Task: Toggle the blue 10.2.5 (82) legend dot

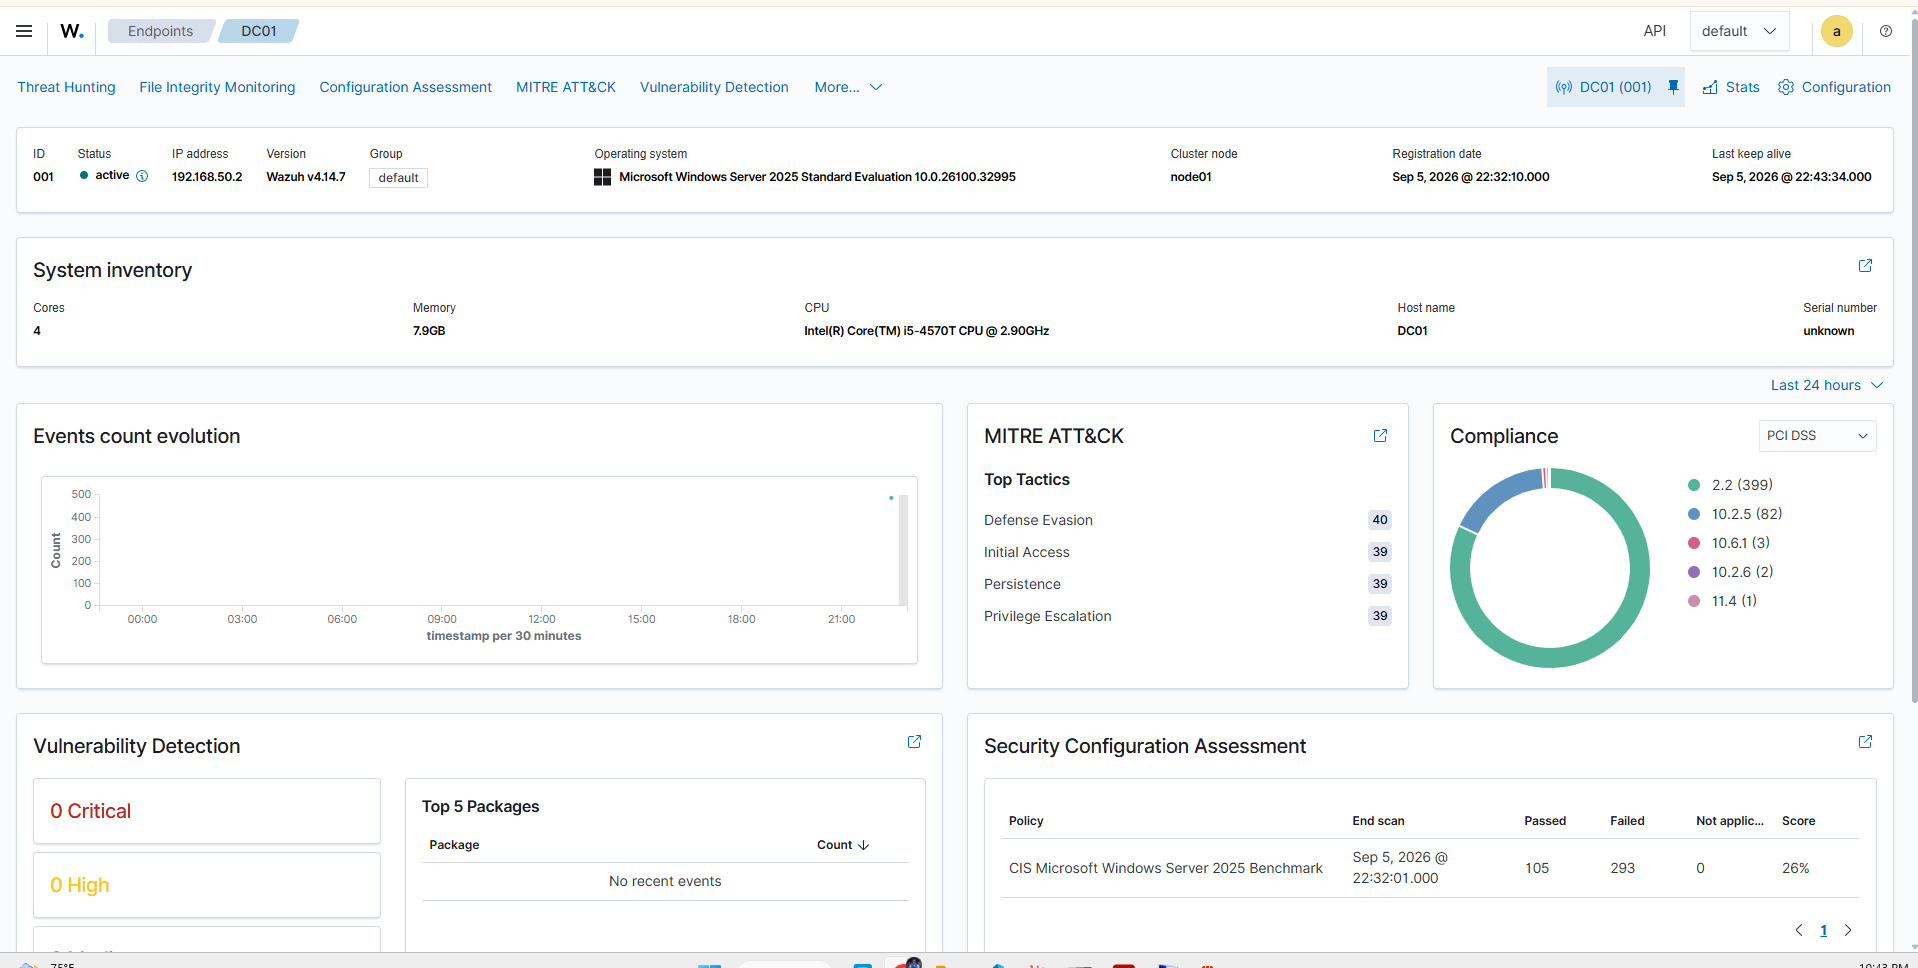Action: (1694, 514)
